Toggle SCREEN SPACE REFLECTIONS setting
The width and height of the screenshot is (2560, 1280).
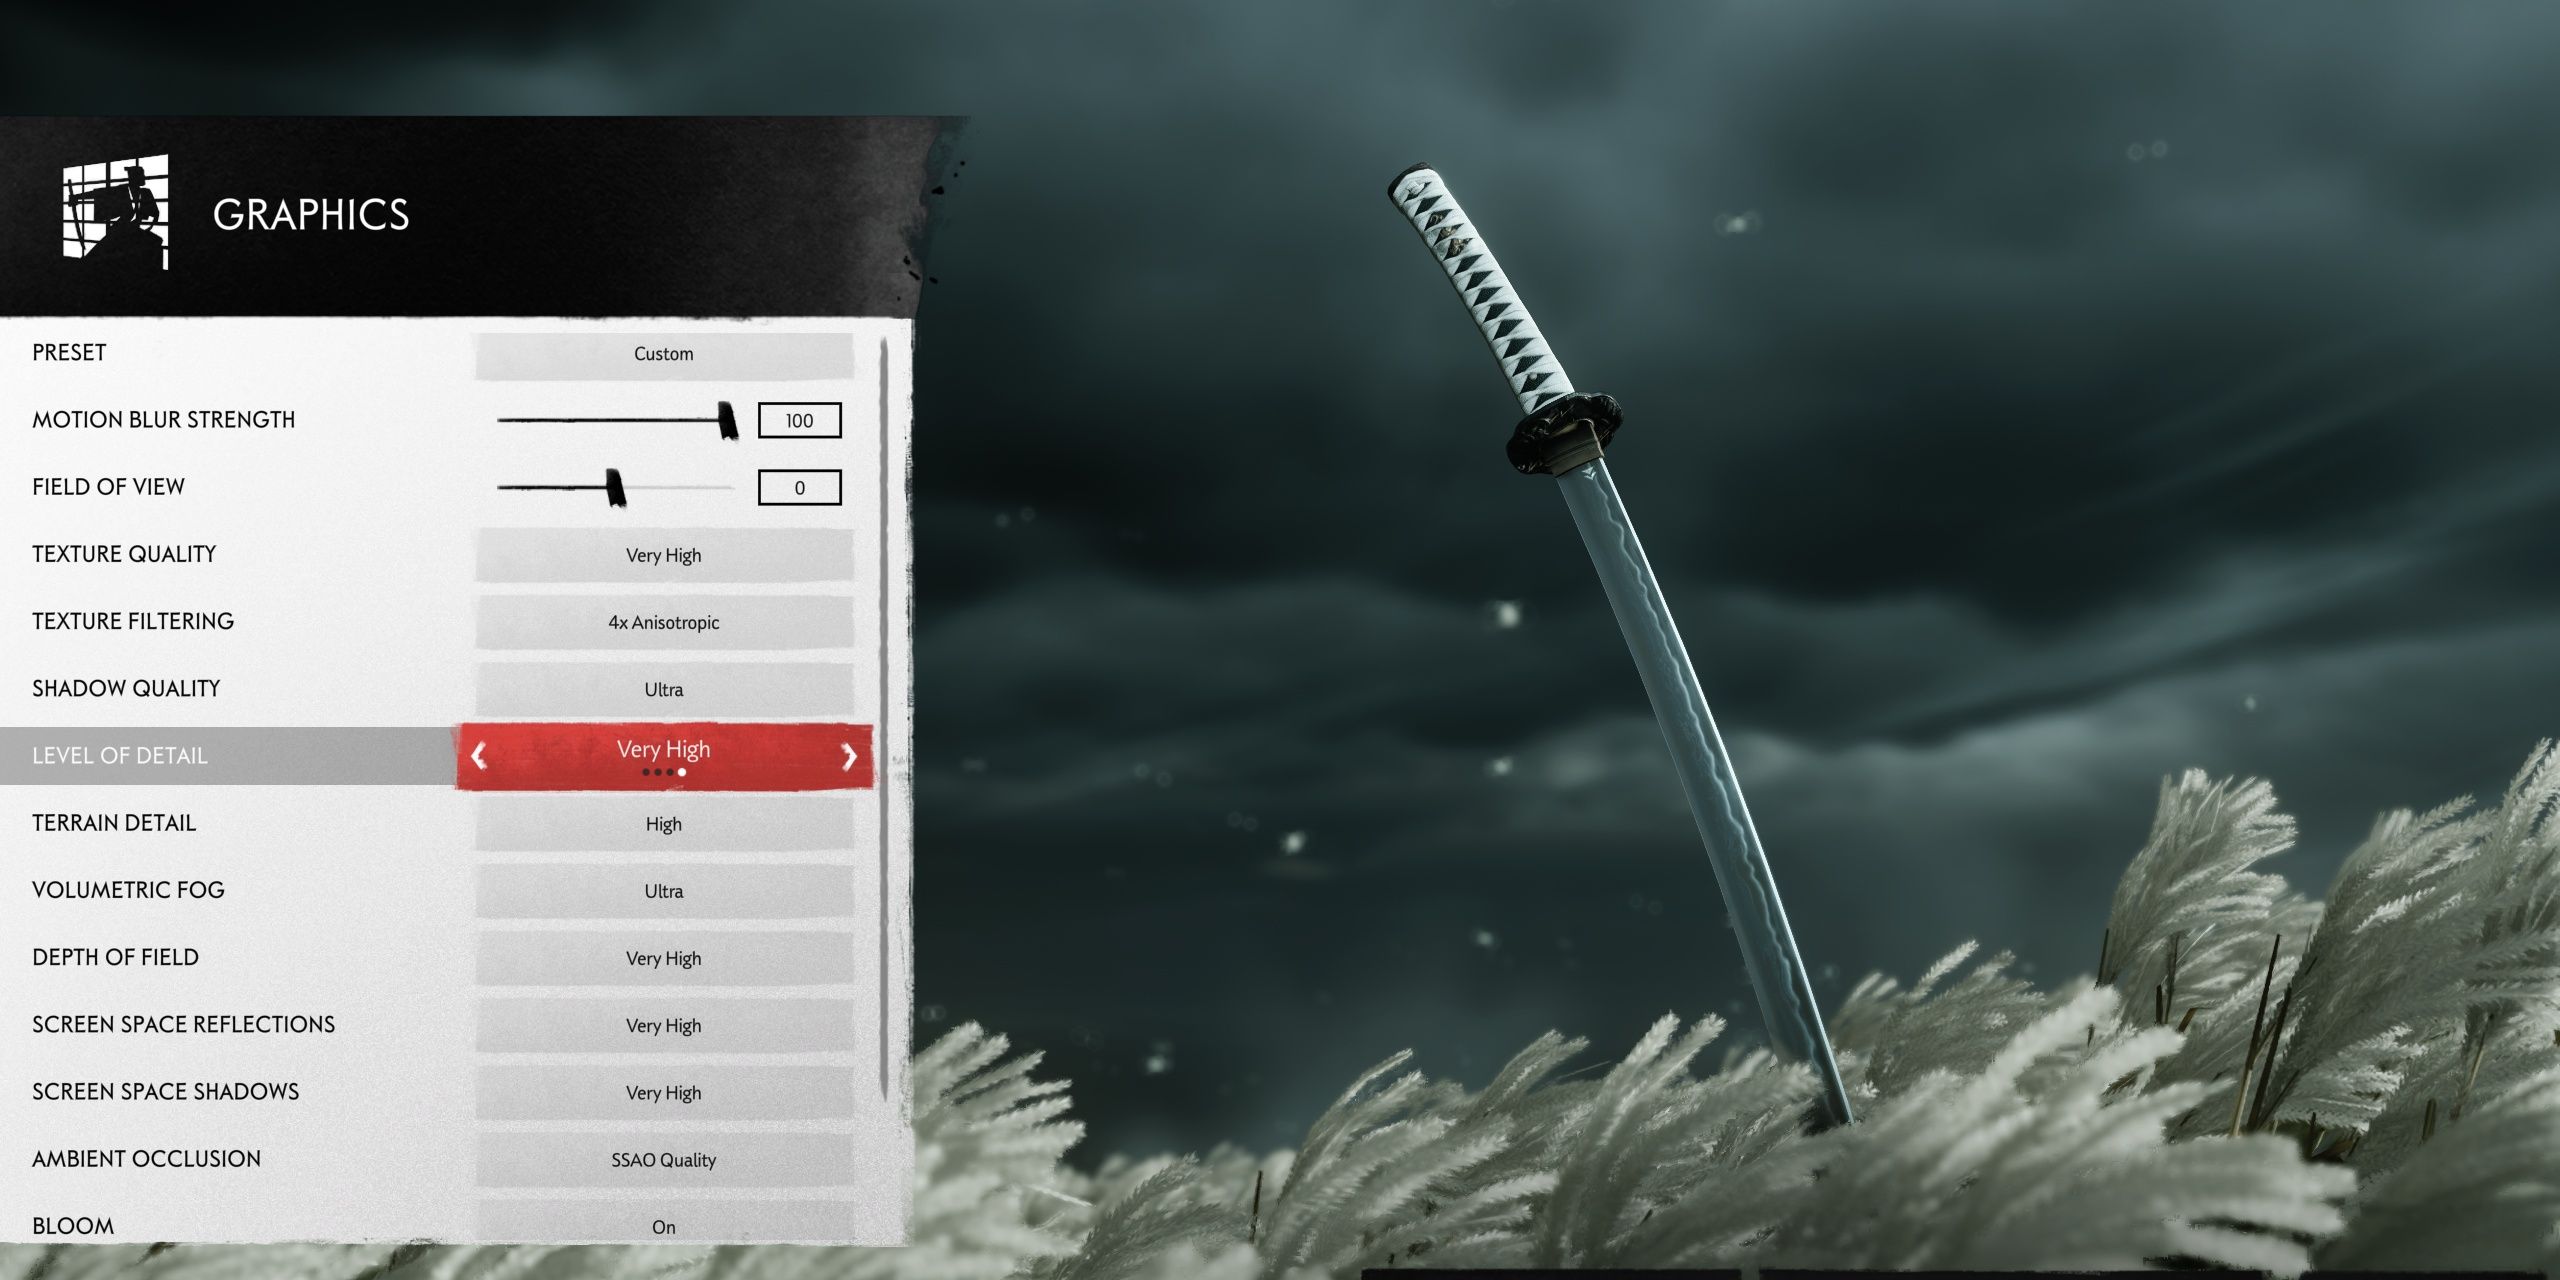point(666,1020)
